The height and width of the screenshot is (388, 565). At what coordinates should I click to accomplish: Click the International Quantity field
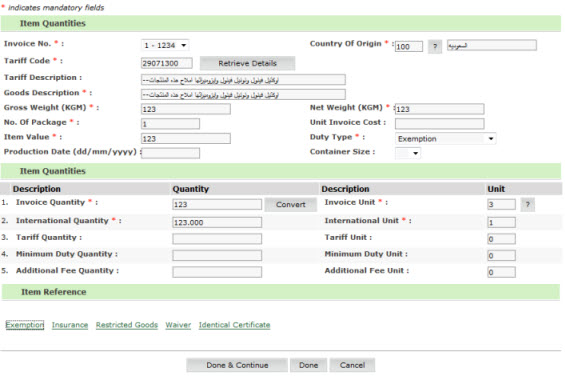pos(217,223)
